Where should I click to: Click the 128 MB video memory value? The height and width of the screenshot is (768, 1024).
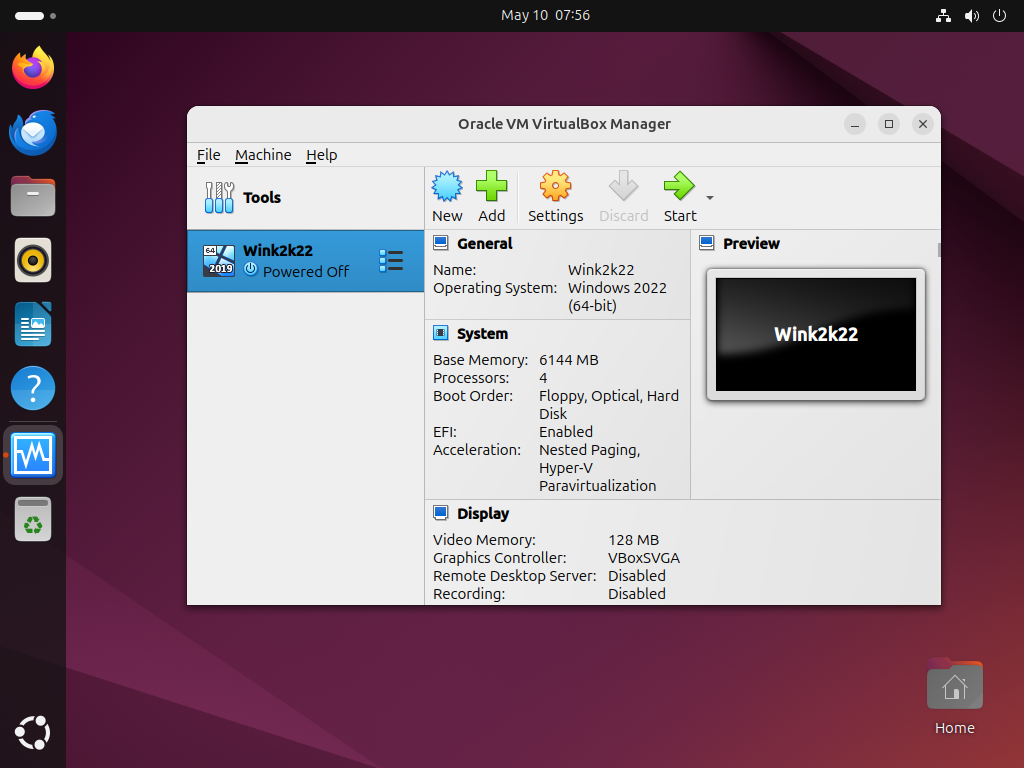(x=633, y=540)
